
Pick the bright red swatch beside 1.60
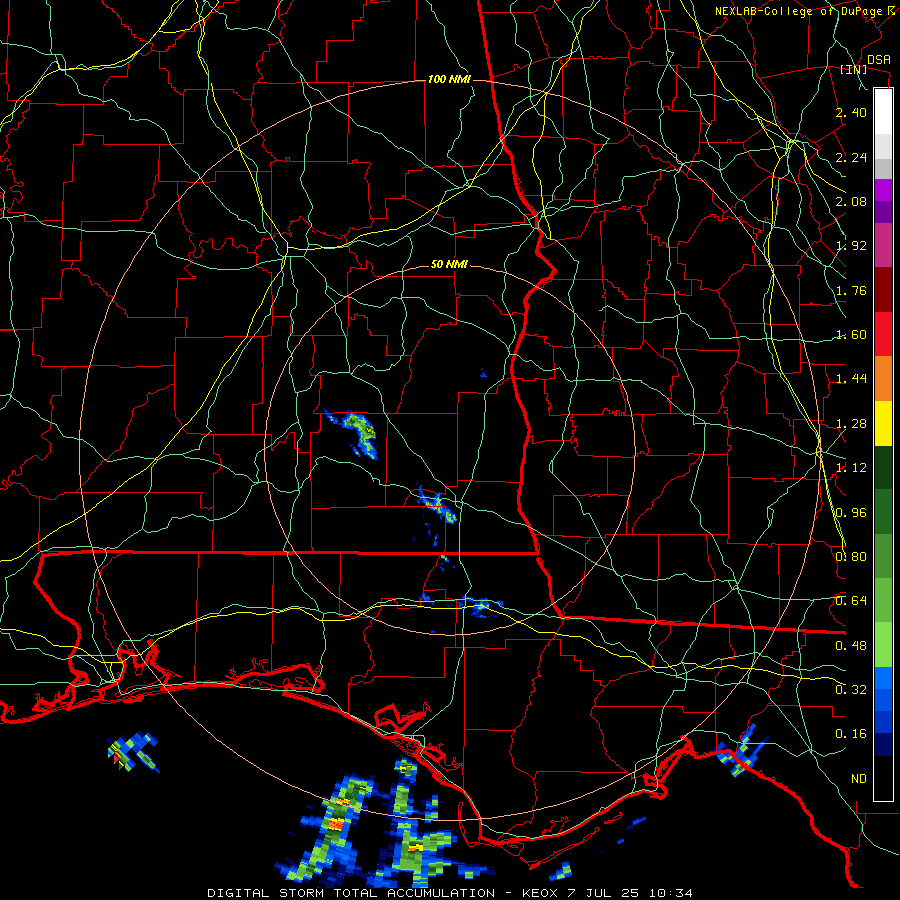coord(883,334)
